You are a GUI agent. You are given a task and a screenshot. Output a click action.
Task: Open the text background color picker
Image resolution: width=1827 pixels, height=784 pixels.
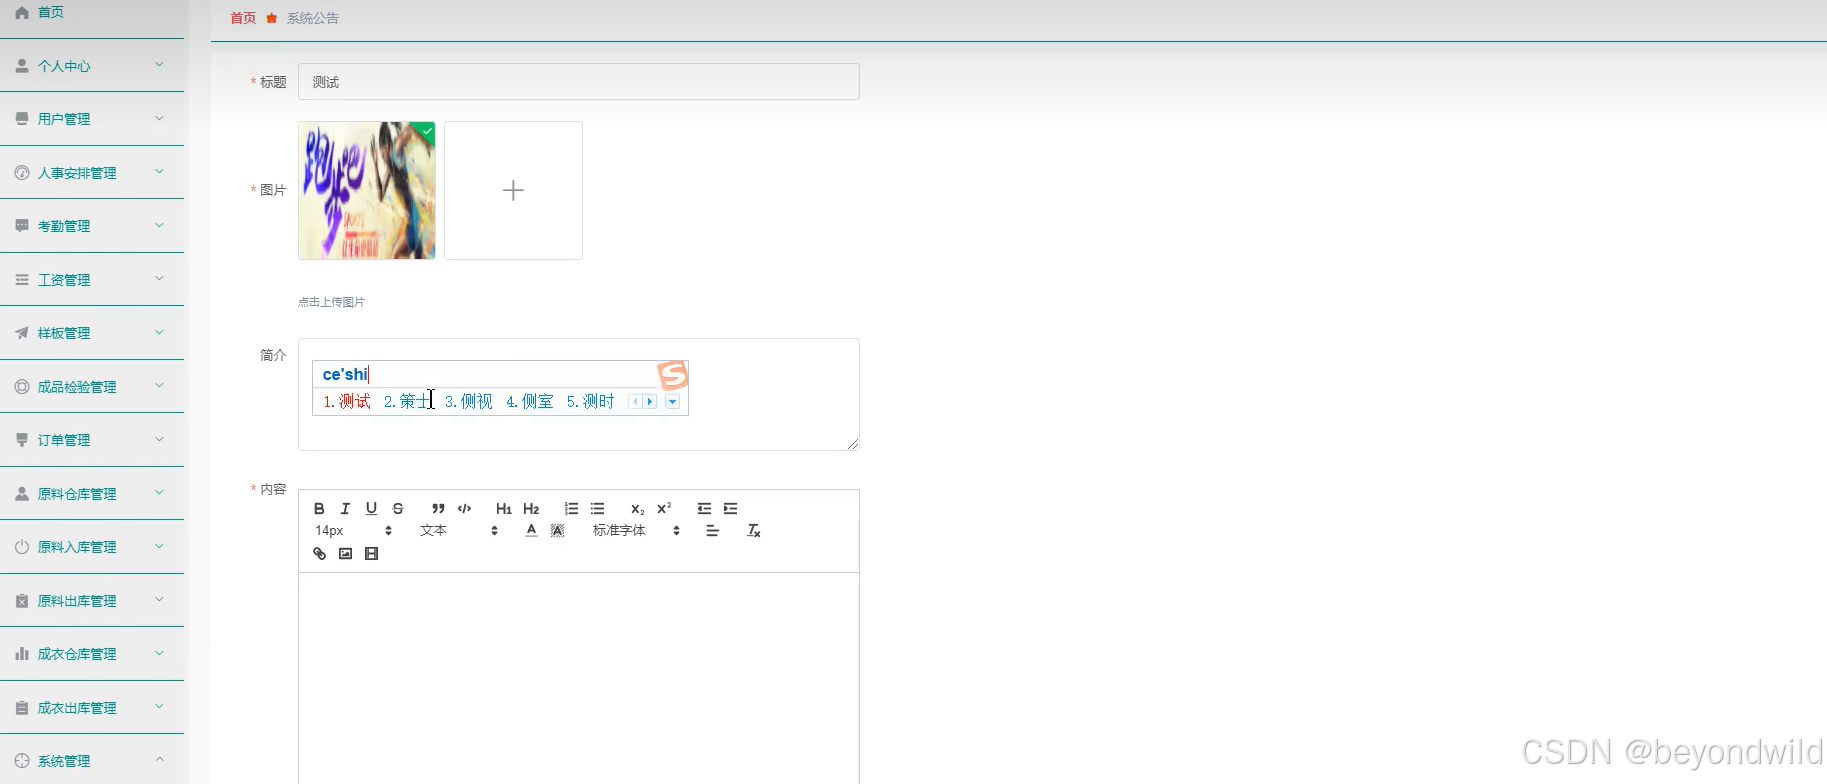558,530
